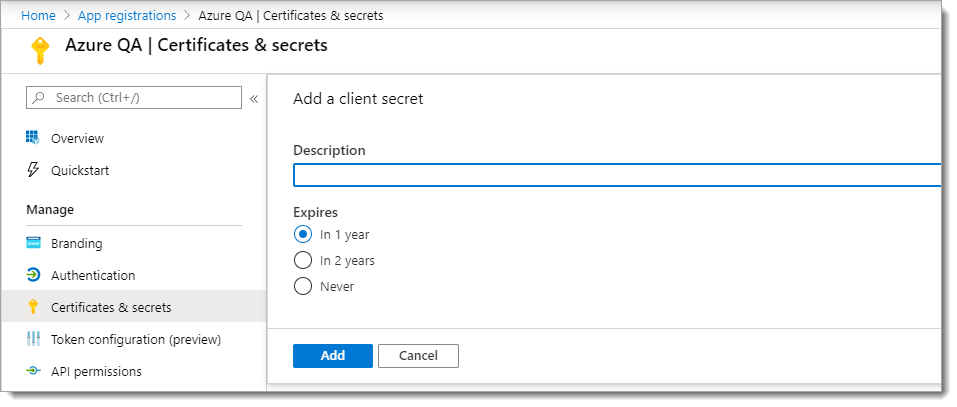Click the Branding icon in sidebar

point(33,243)
